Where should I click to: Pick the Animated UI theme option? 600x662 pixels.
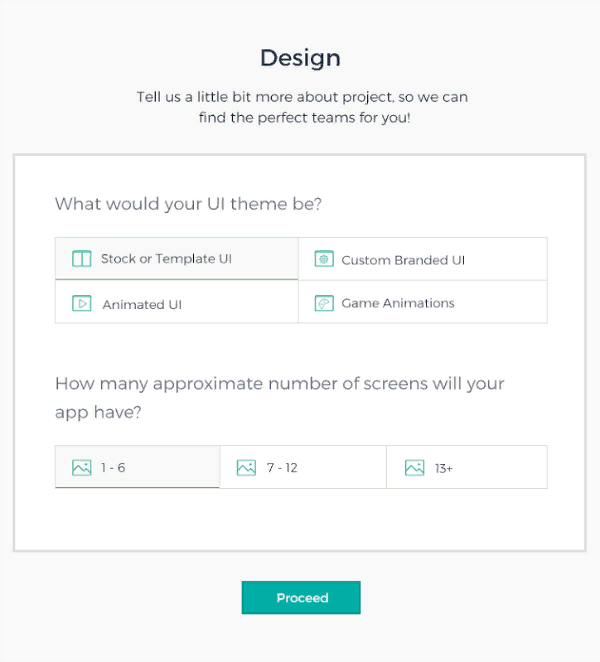point(176,302)
